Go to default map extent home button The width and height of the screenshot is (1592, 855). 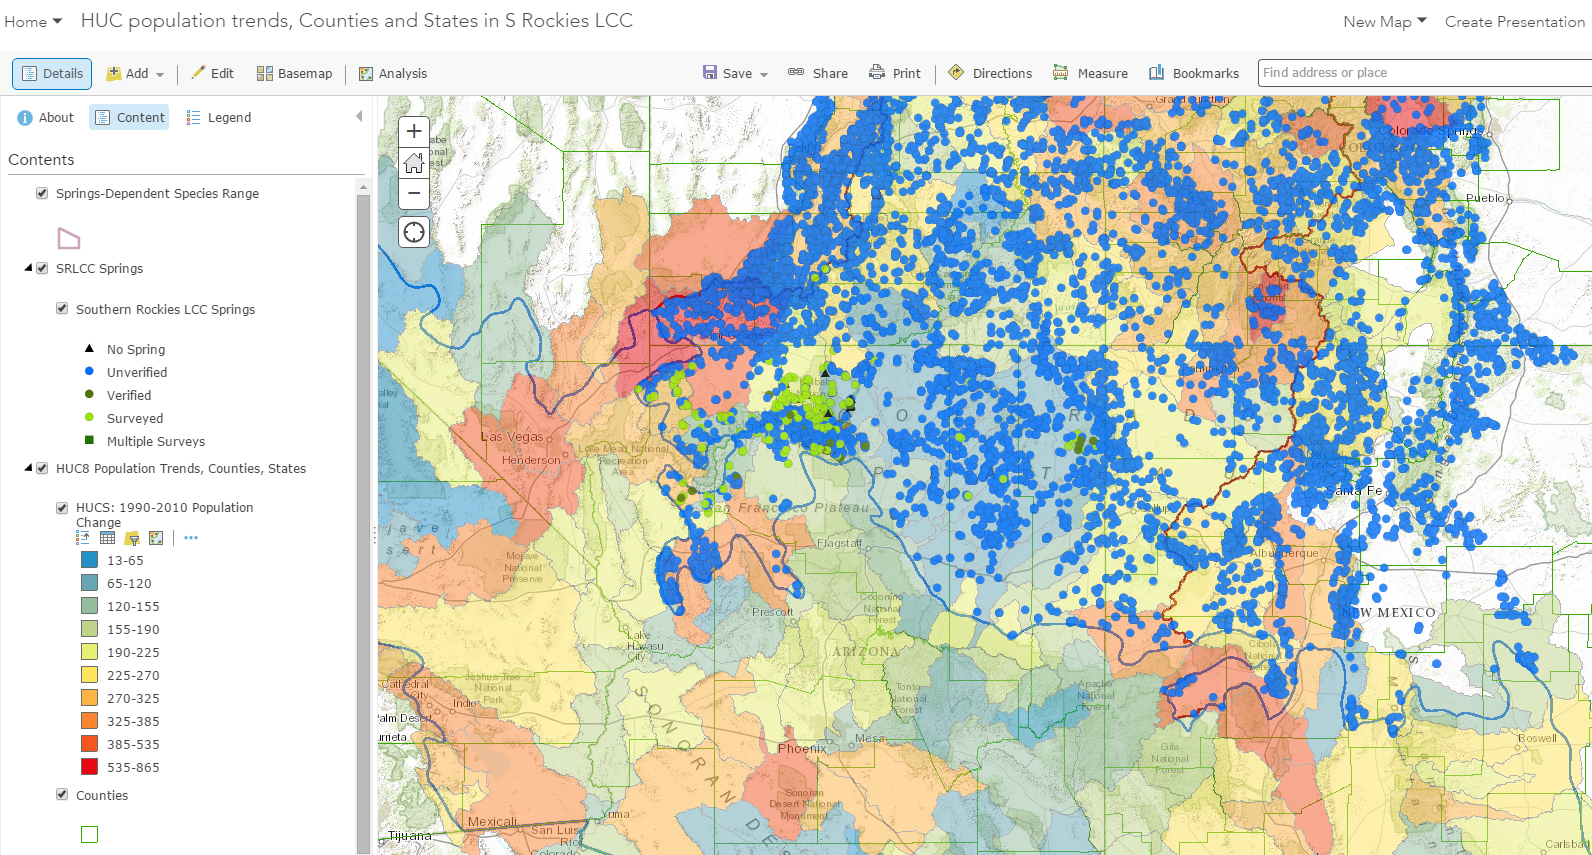[414, 162]
